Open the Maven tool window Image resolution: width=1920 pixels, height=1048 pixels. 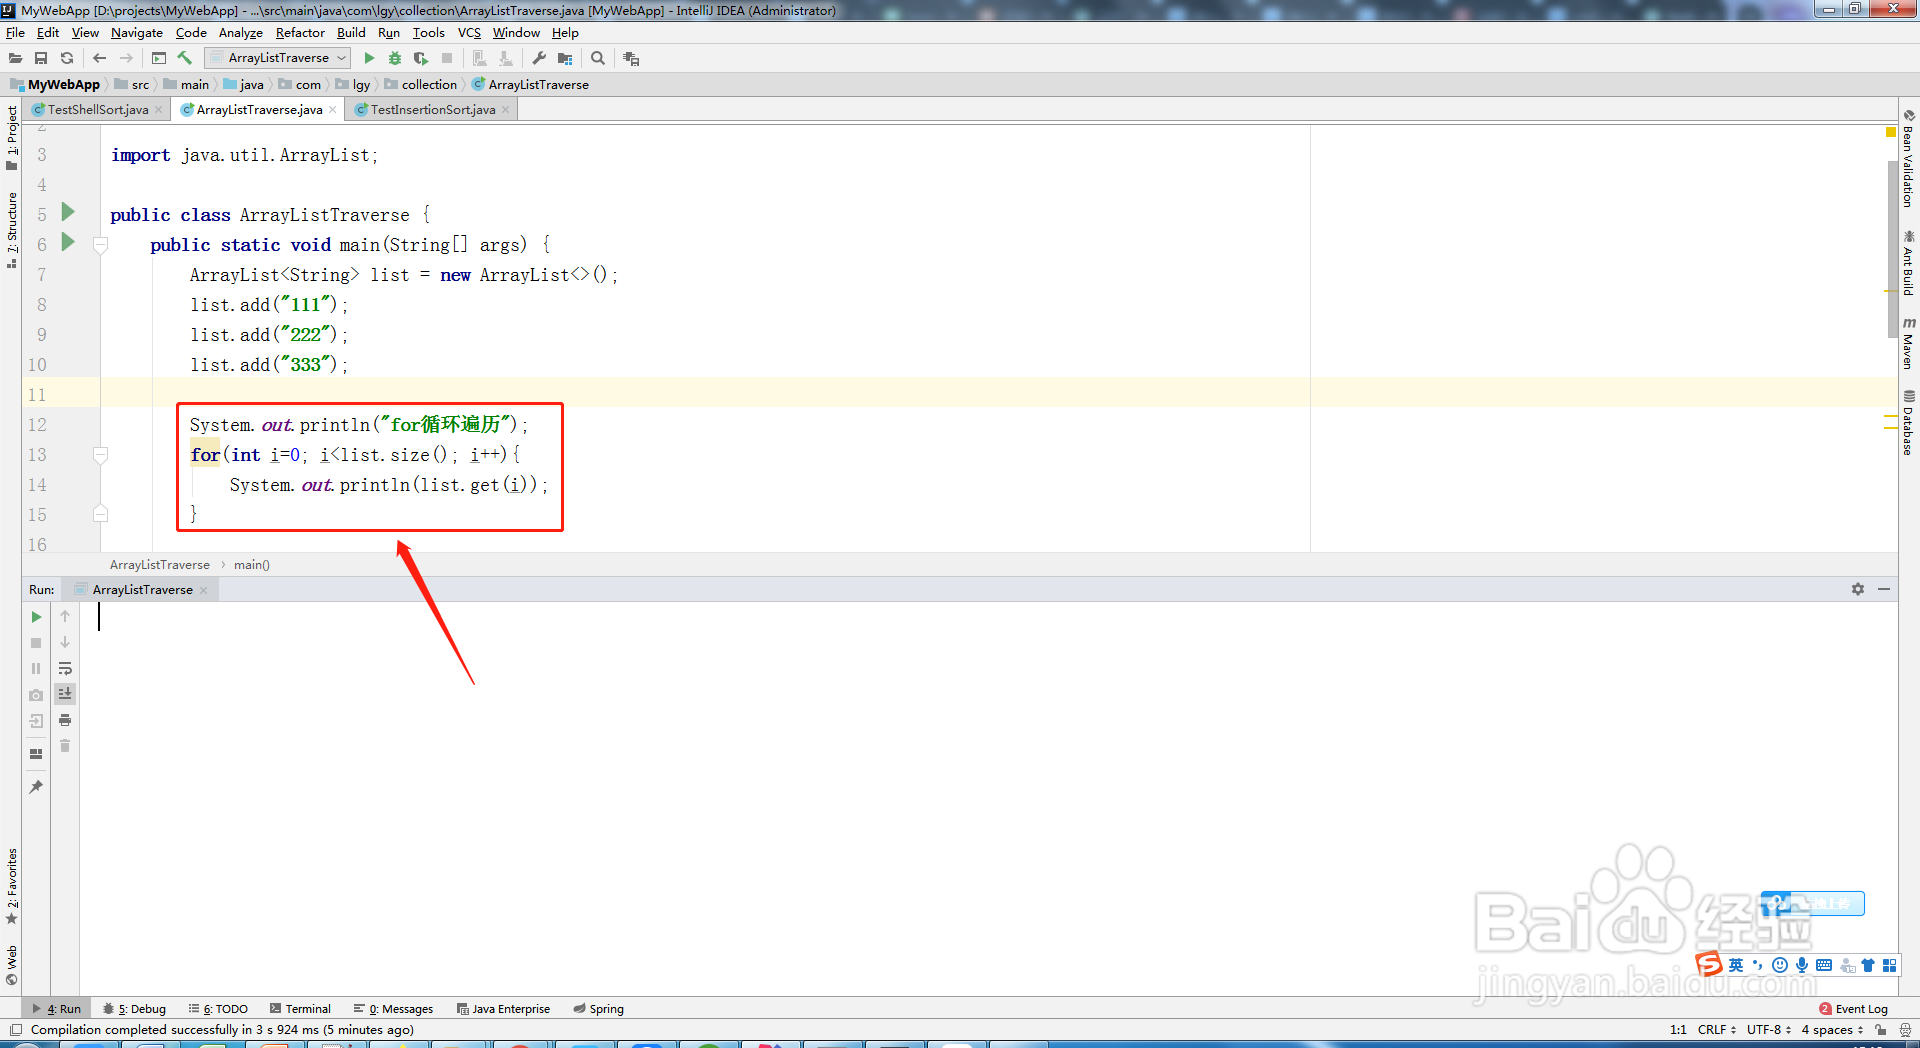tap(1909, 343)
